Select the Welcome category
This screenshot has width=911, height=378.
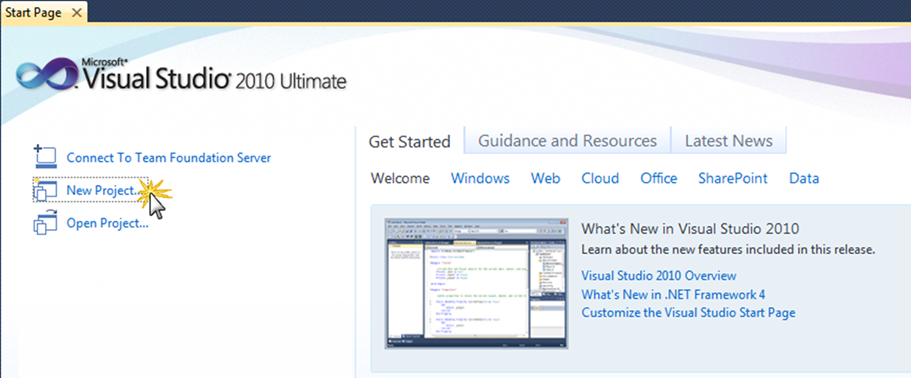pos(400,178)
